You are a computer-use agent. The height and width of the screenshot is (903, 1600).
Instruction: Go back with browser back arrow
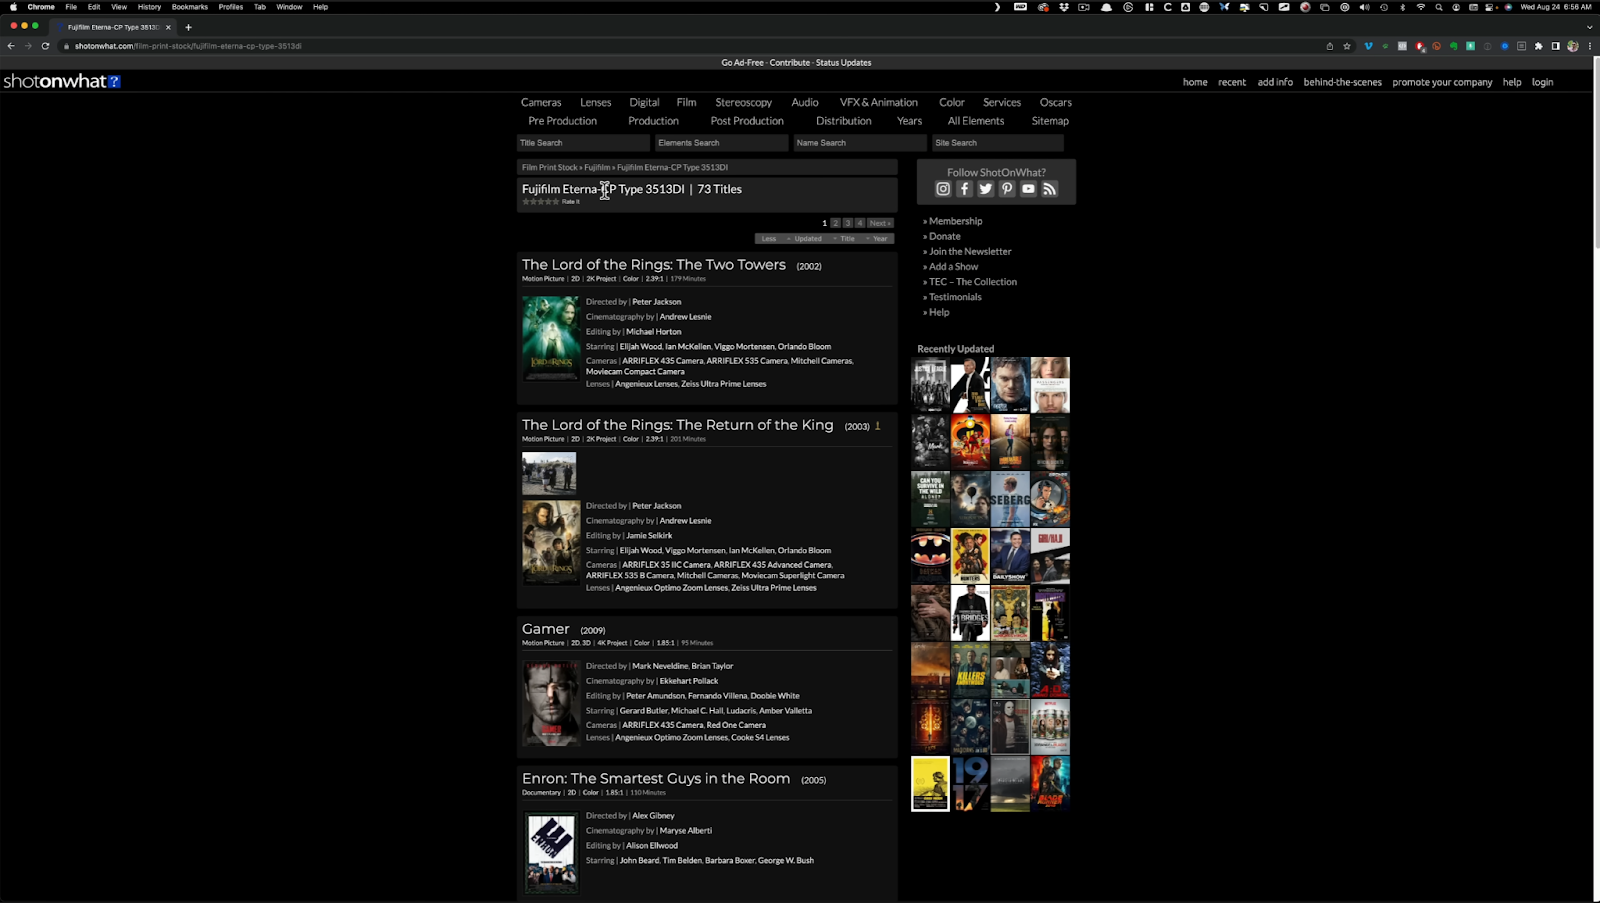(11, 46)
